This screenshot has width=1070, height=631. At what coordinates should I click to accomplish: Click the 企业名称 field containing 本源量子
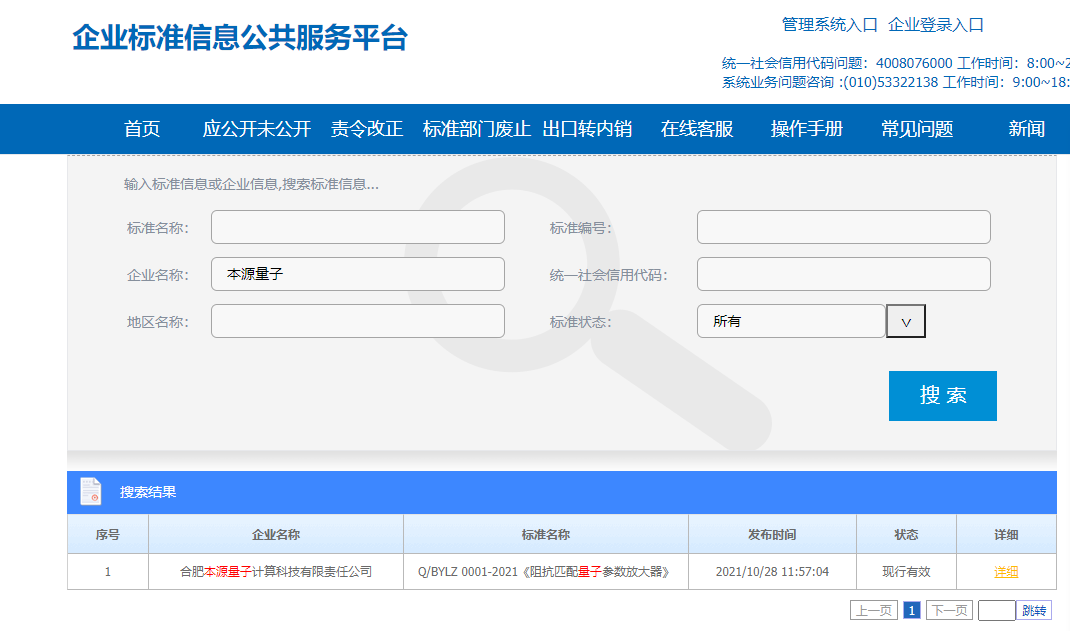[x=358, y=274]
